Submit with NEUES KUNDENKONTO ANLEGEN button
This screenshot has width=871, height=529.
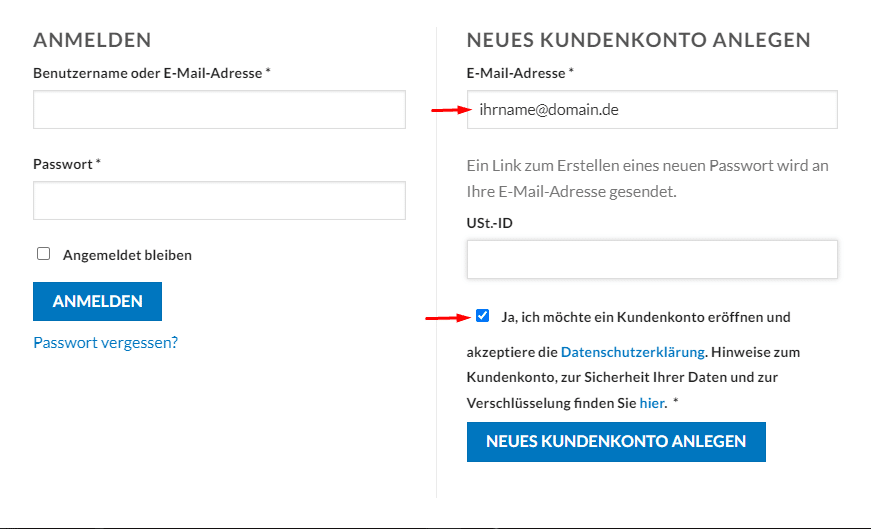tap(616, 442)
